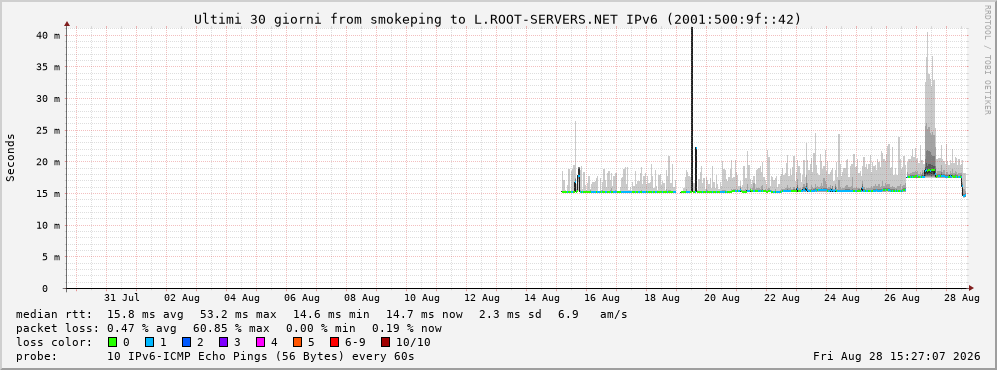Click the green loss color 0 swatch
The image size is (997, 370).
(114, 342)
